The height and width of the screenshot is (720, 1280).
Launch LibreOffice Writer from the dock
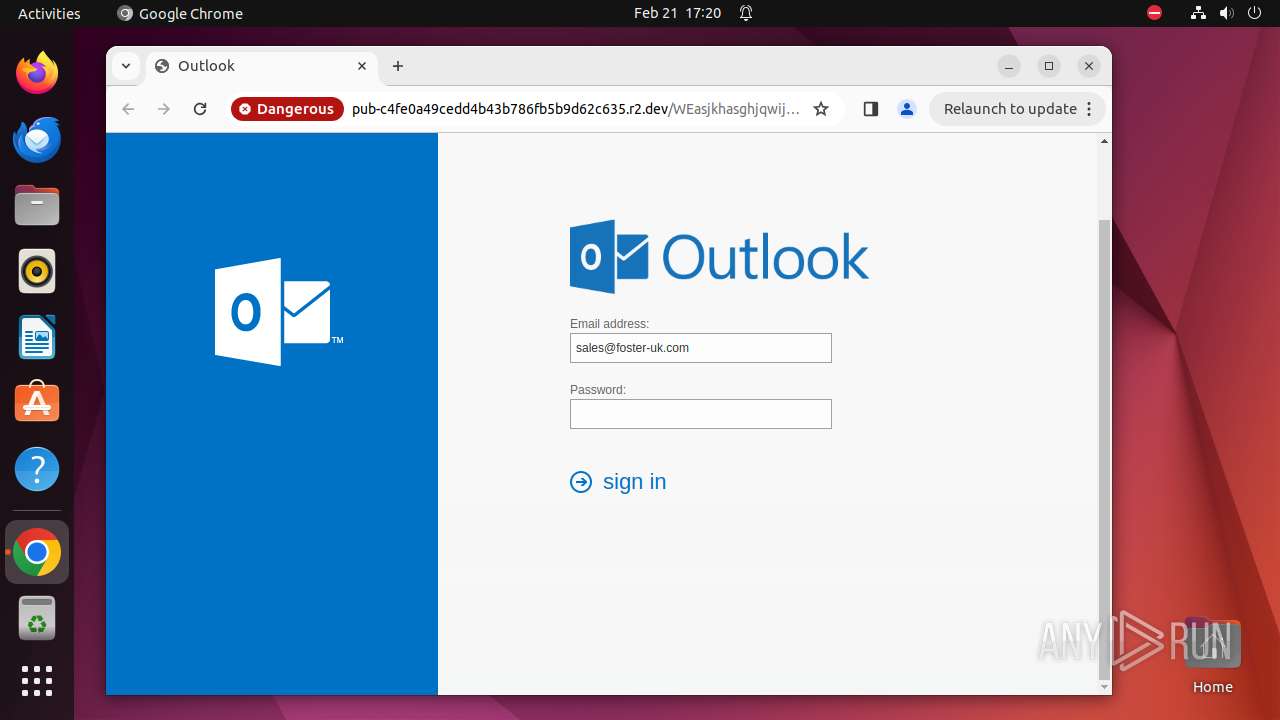pos(37,337)
